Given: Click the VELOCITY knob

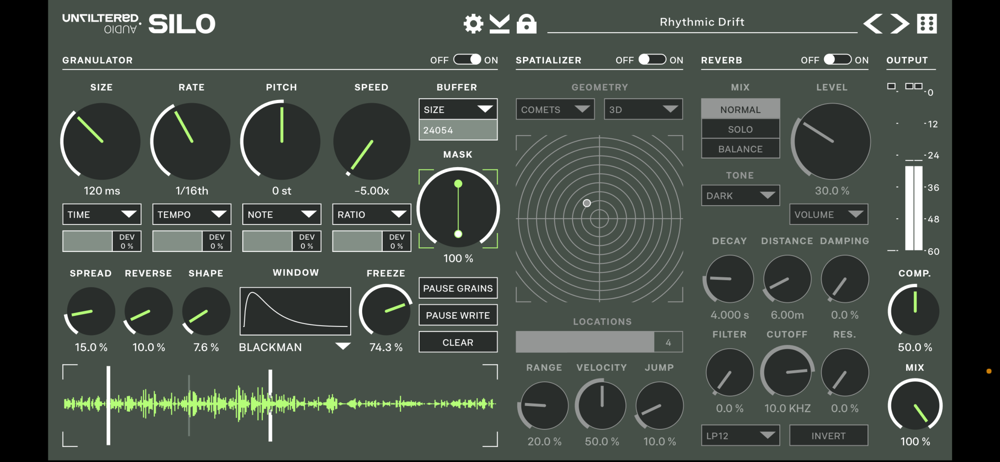Looking at the screenshot, I should [x=601, y=405].
